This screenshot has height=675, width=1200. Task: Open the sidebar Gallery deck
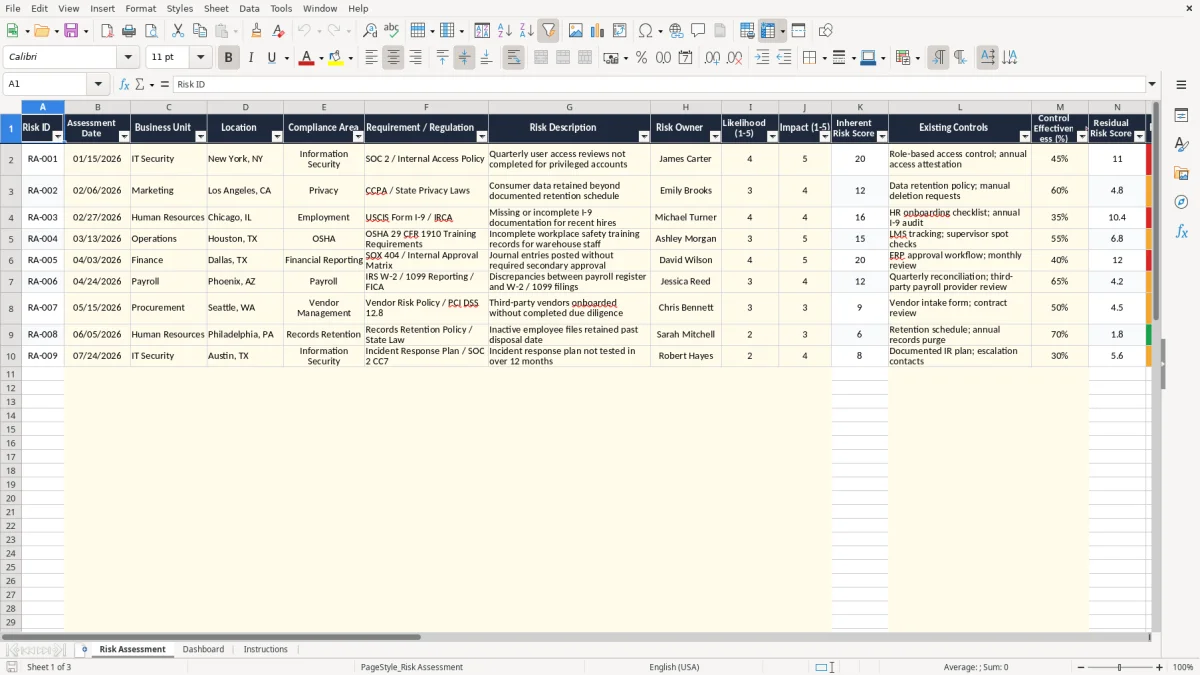pos(1181,173)
